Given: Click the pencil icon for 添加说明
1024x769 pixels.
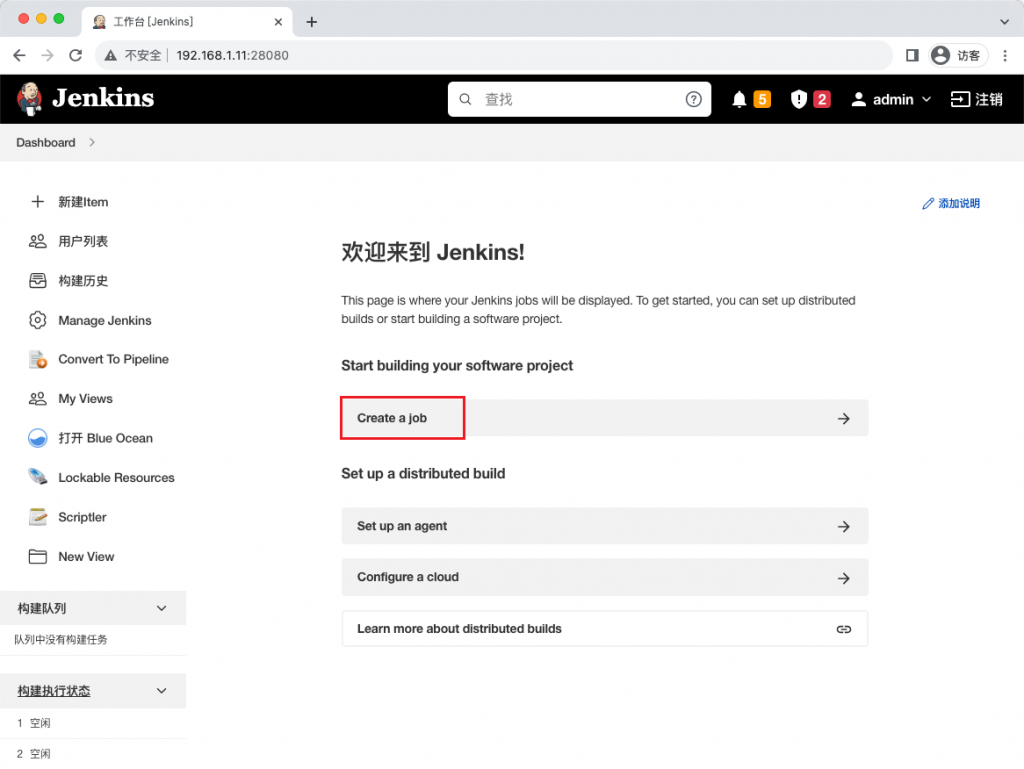Looking at the screenshot, I should coord(928,204).
